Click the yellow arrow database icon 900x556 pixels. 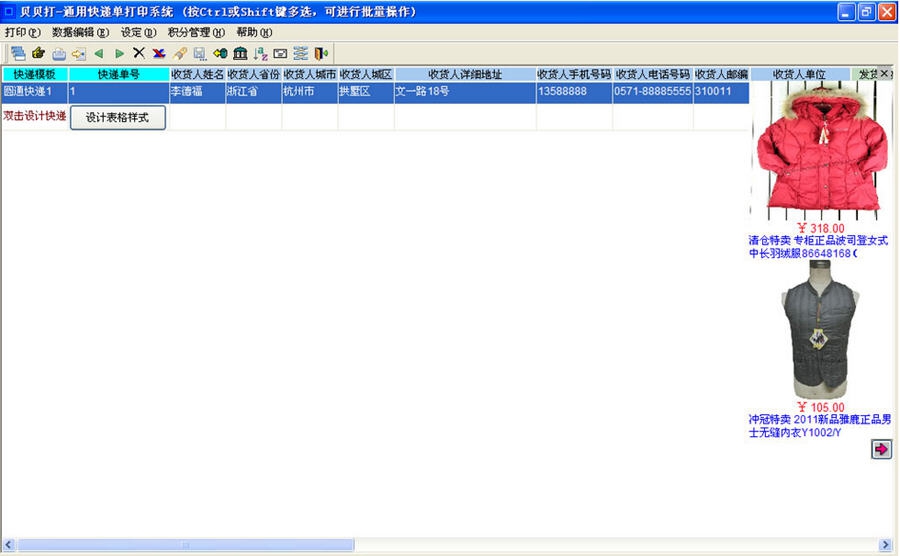(x=220, y=53)
